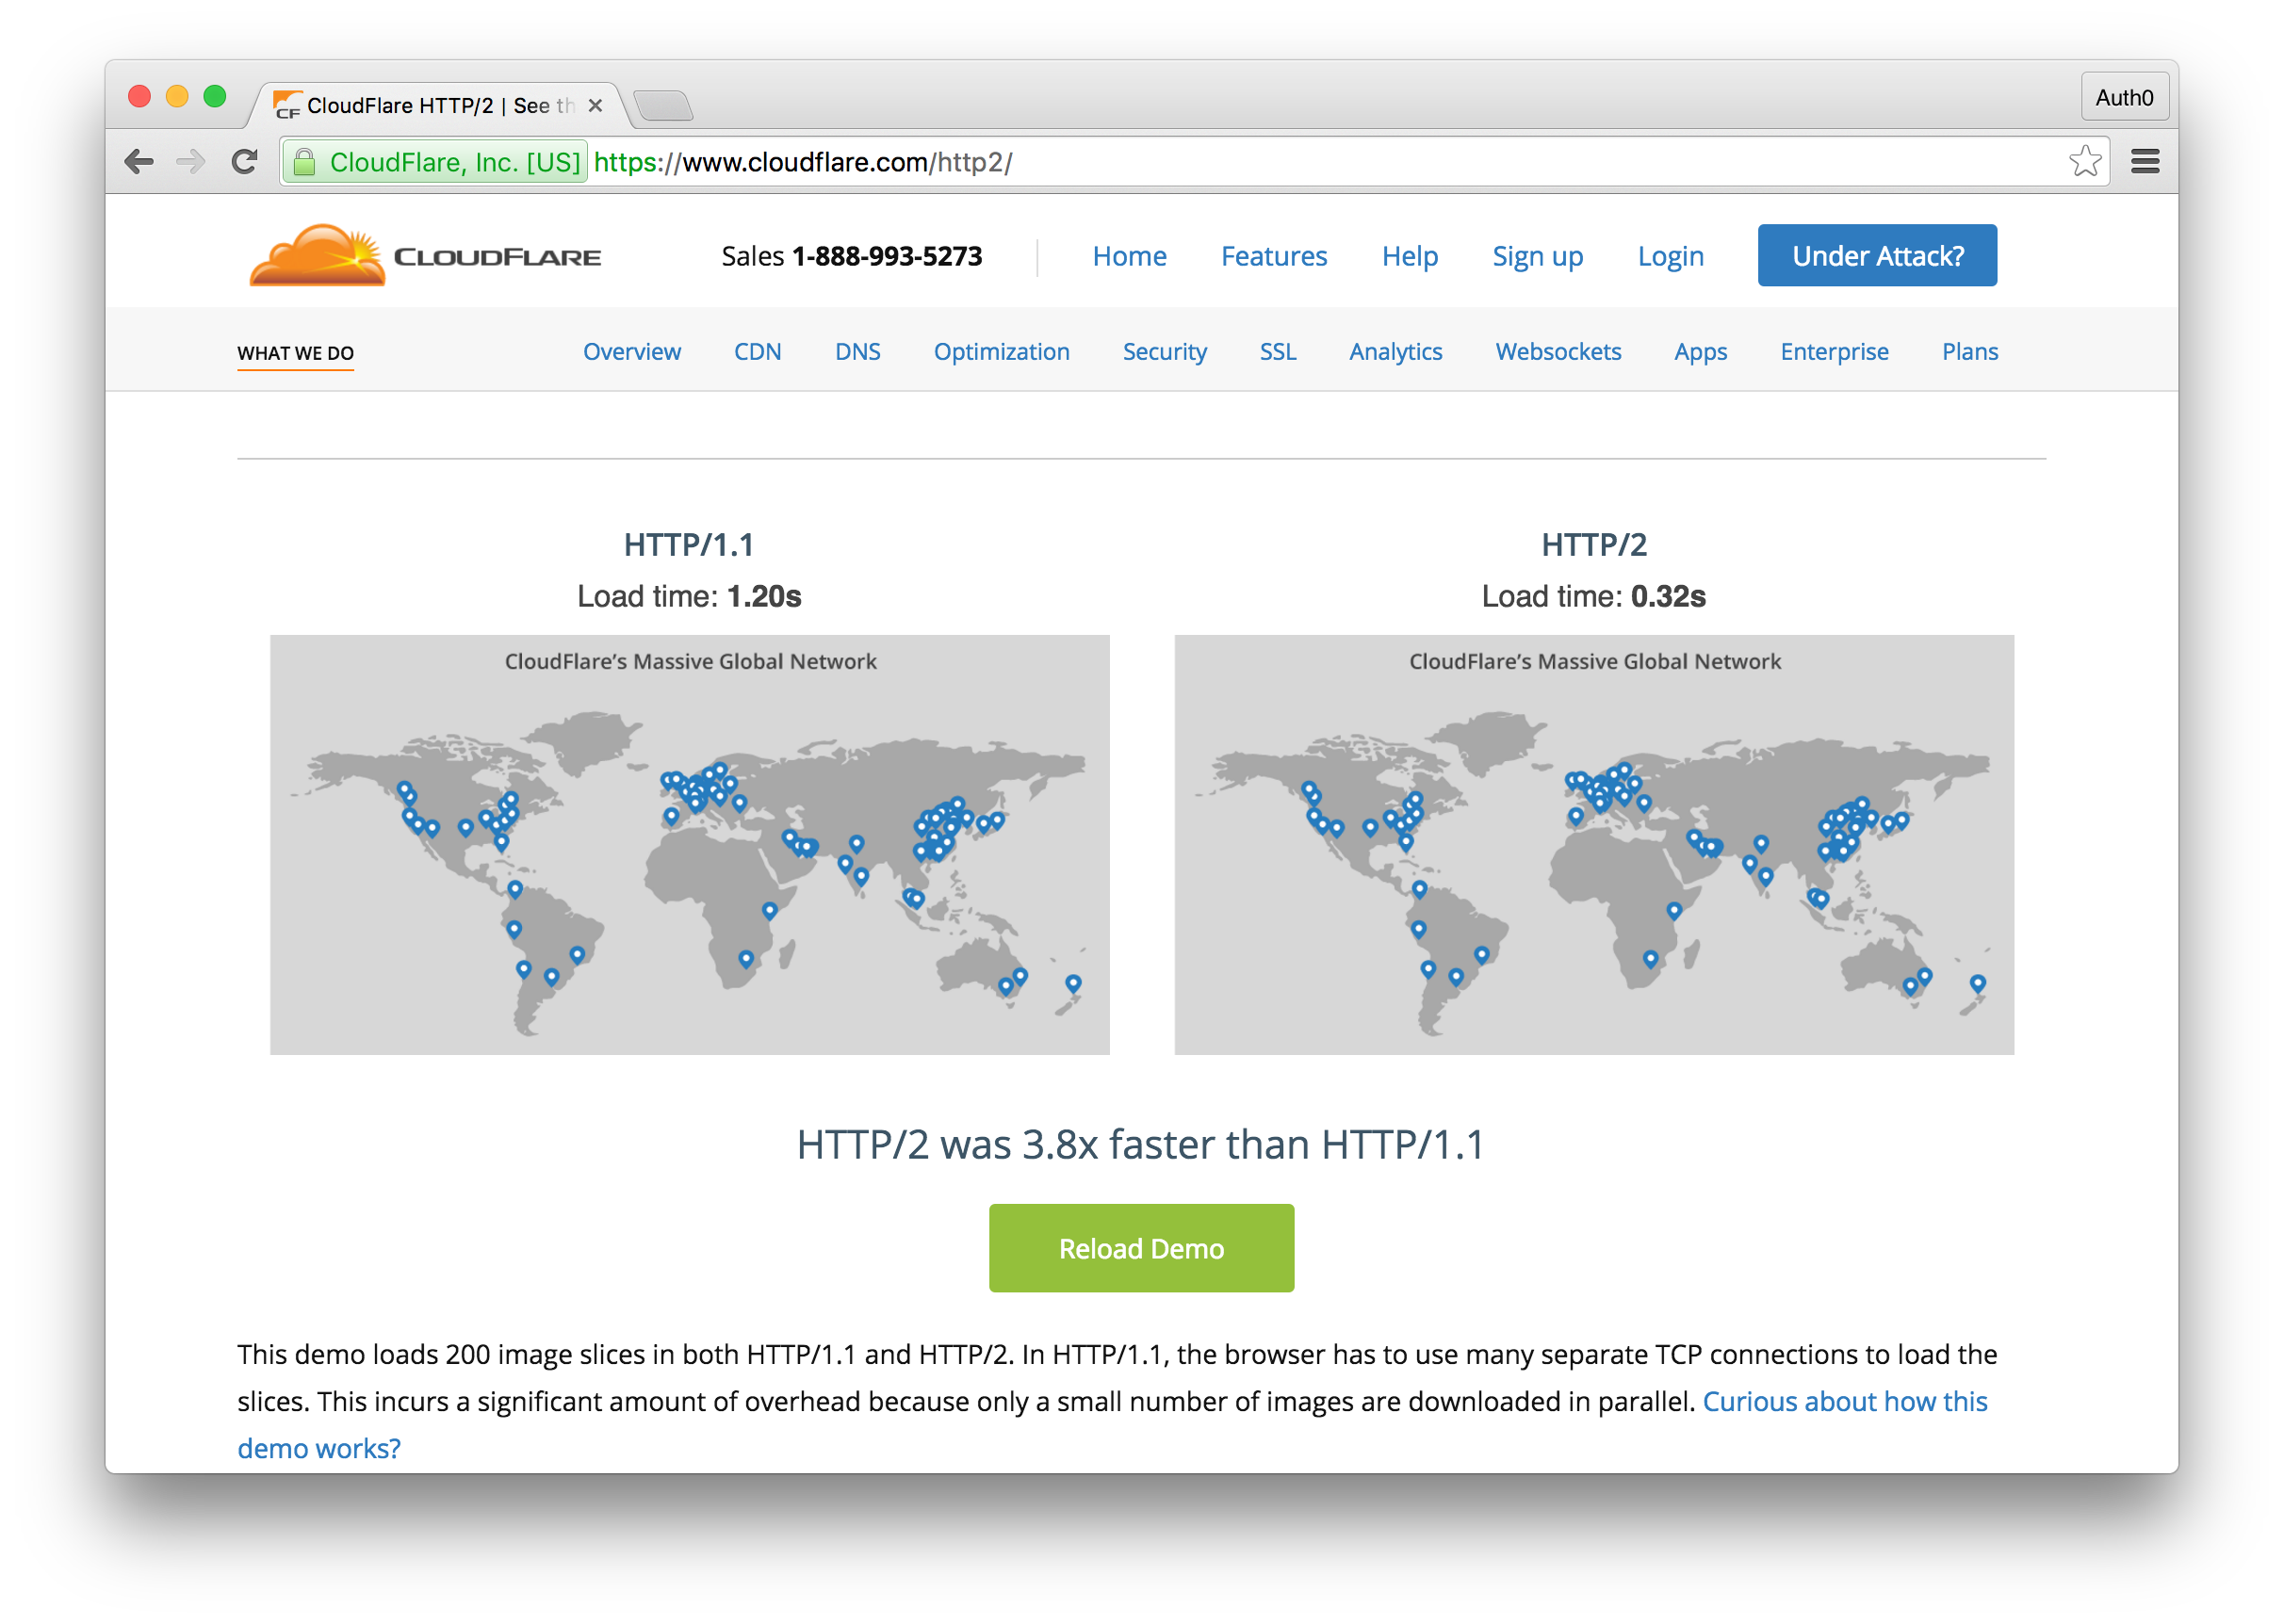Close the CloudFlare HTTP/2 tab
Image resolution: width=2284 pixels, height=1624 pixels.
595,105
